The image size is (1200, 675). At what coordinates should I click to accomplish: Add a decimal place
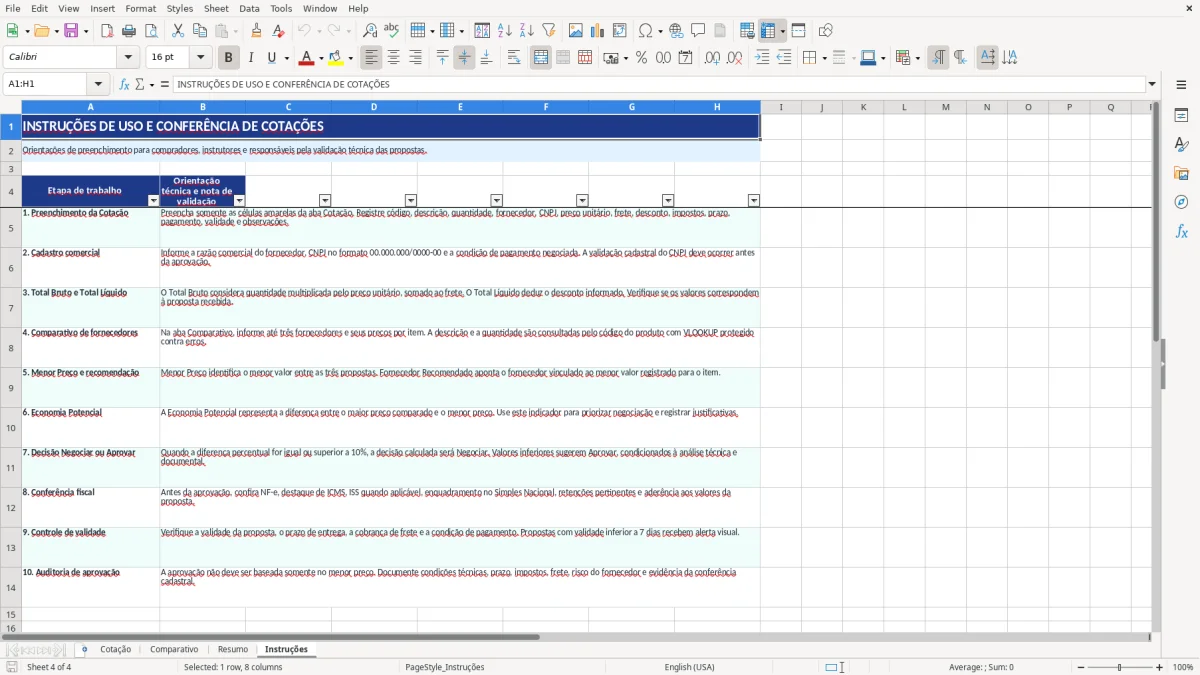(713, 58)
